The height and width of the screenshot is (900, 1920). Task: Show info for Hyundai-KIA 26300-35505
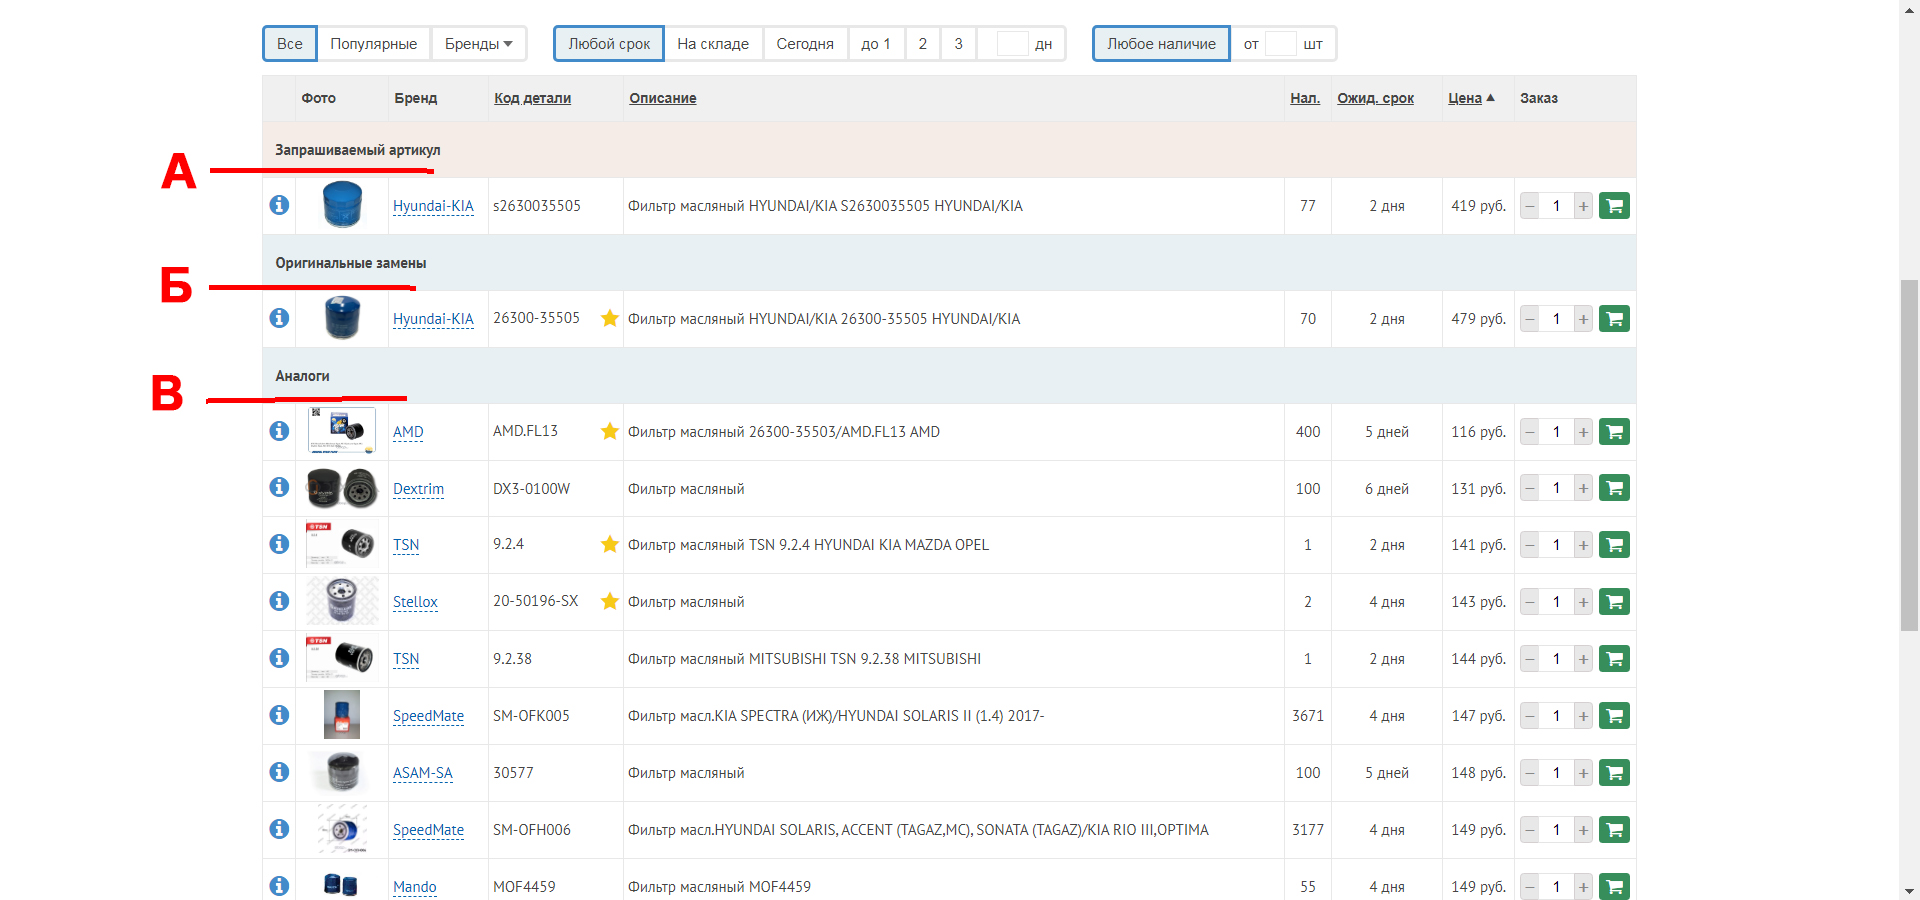click(x=279, y=318)
